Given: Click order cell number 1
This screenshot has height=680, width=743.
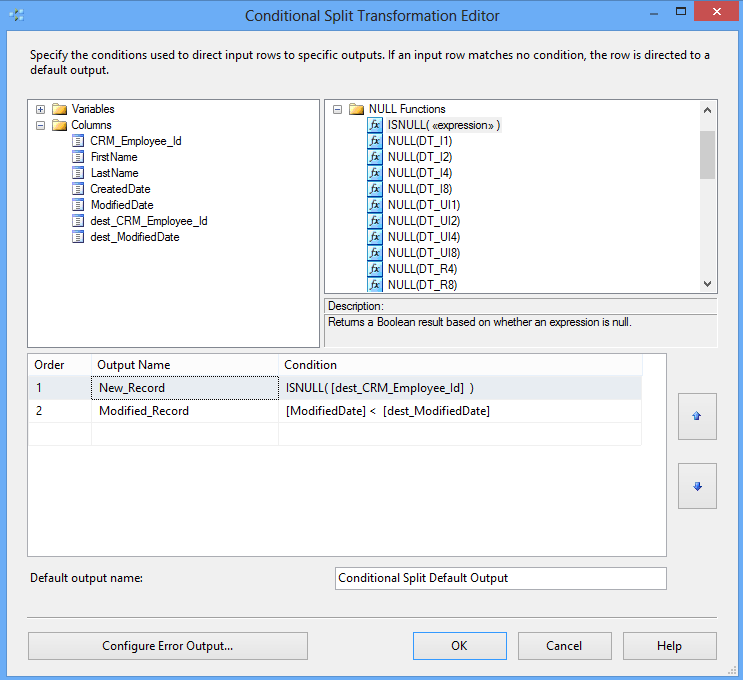Looking at the screenshot, I should (60, 388).
